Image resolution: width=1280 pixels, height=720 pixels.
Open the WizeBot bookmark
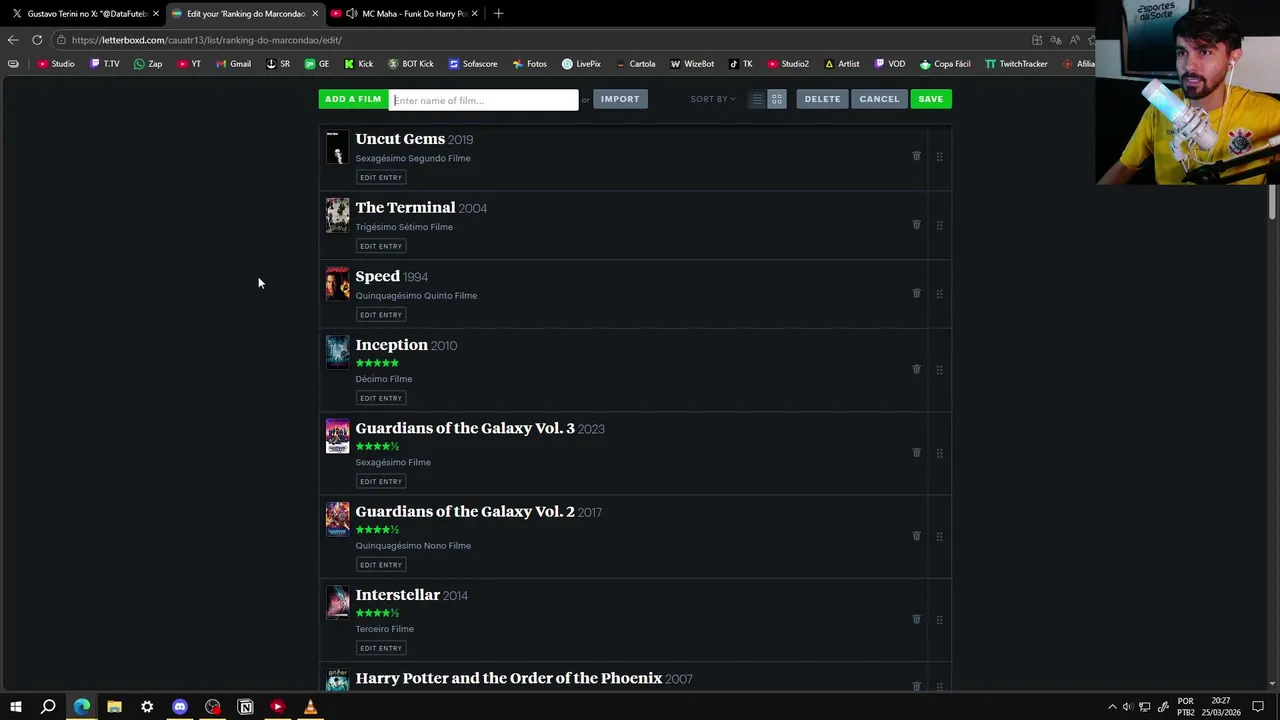point(692,64)
